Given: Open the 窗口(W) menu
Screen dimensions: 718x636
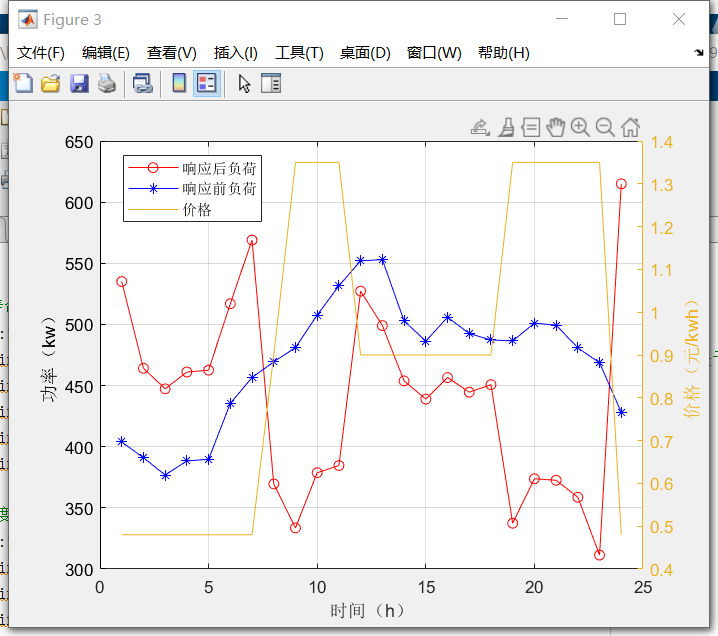Looking at the screenshot, I should pos(434,53).
